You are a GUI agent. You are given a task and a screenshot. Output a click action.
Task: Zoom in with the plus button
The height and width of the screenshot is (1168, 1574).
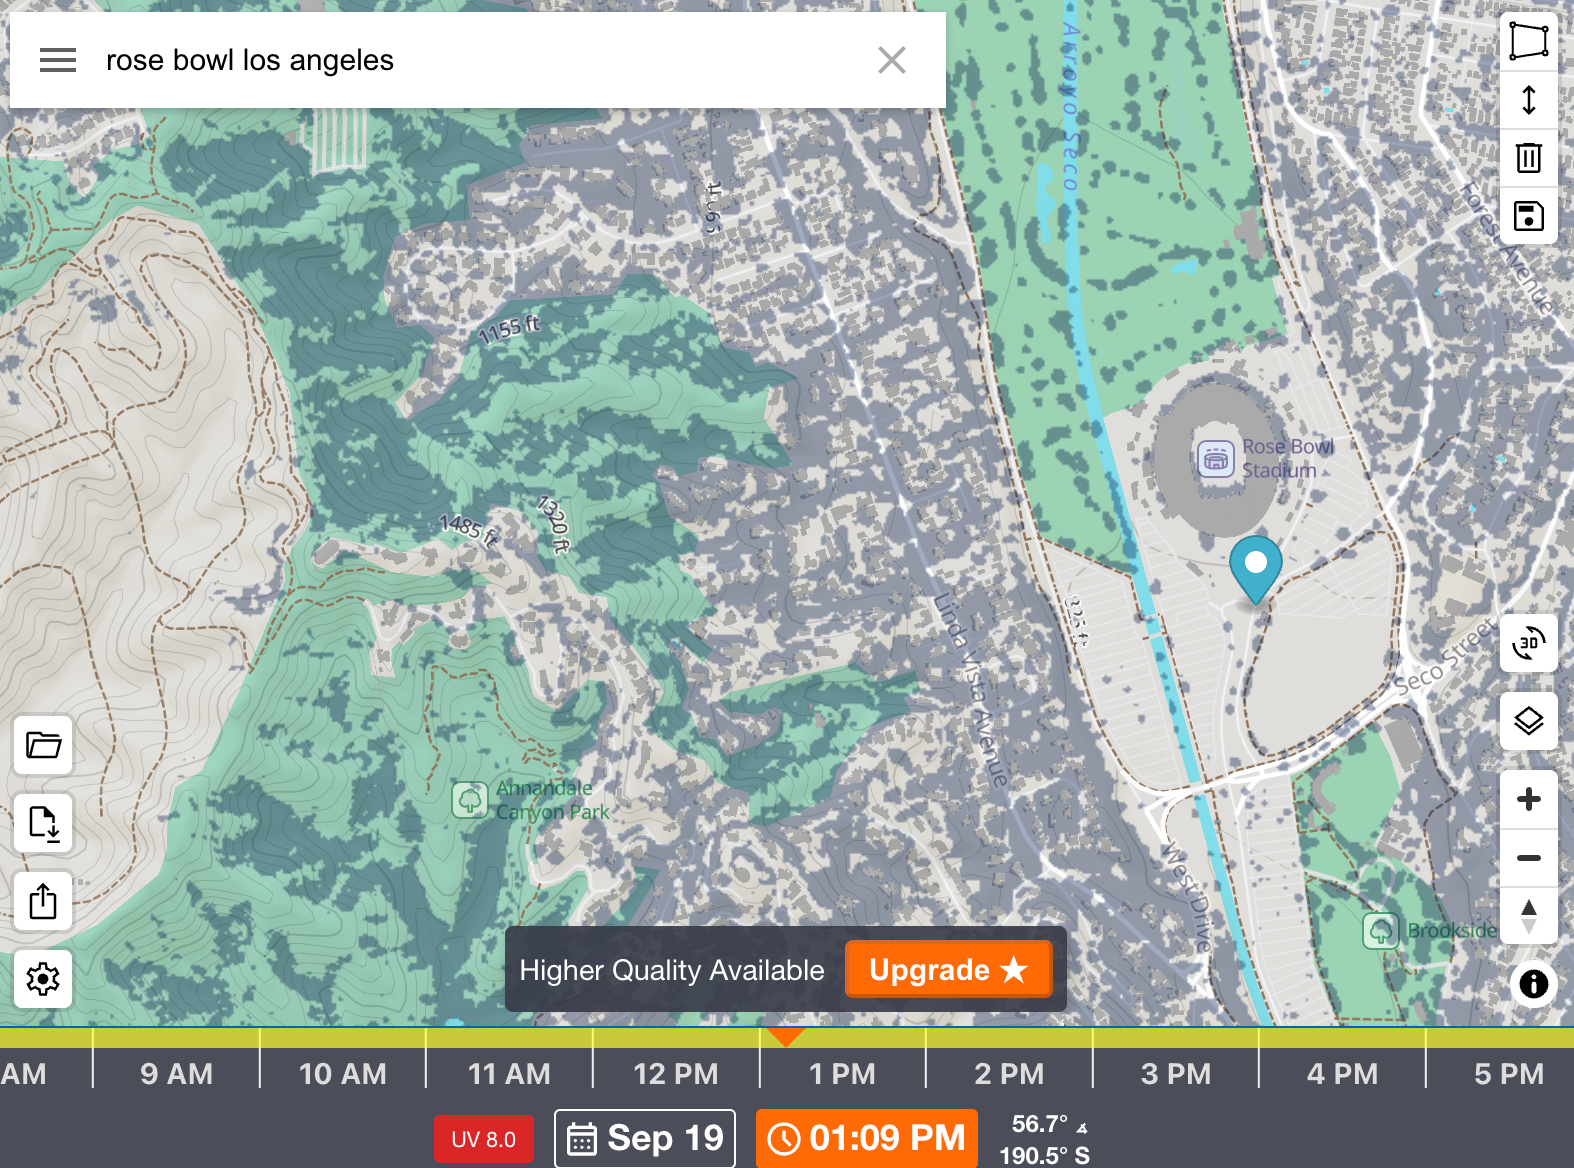(x=1528, y=799)
